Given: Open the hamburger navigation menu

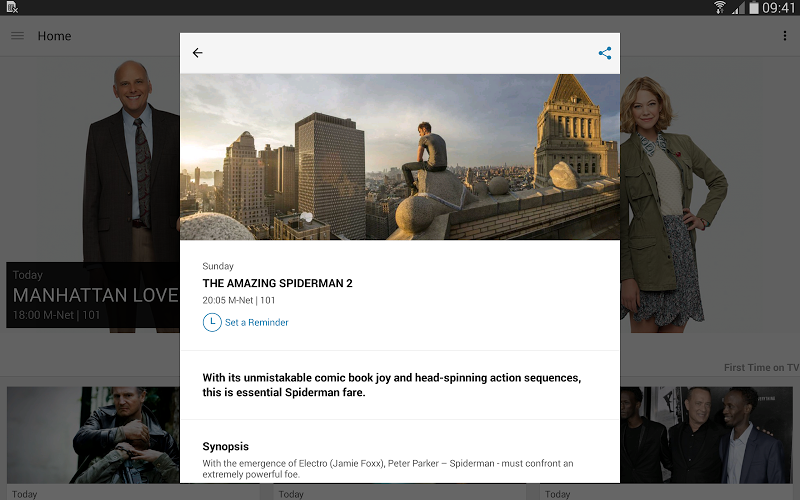Looking at the screenshot, I should click(x=17, y=36).
